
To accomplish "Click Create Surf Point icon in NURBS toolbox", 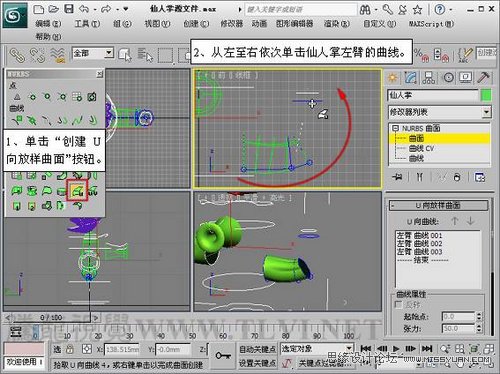I will pyautogui.click(x=77, y=97).
